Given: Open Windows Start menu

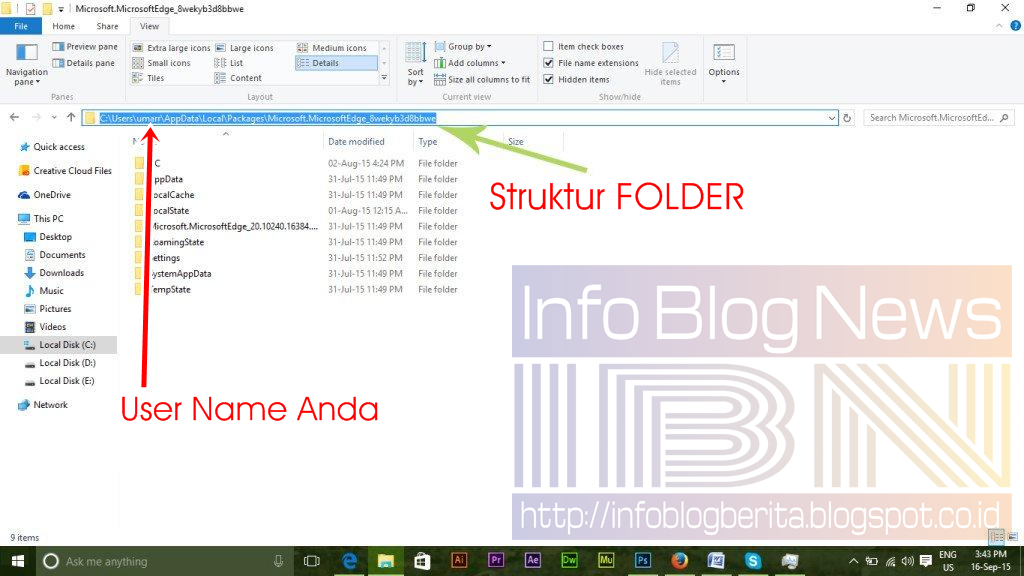Looking at the screenshot, I should coord(18,561).
